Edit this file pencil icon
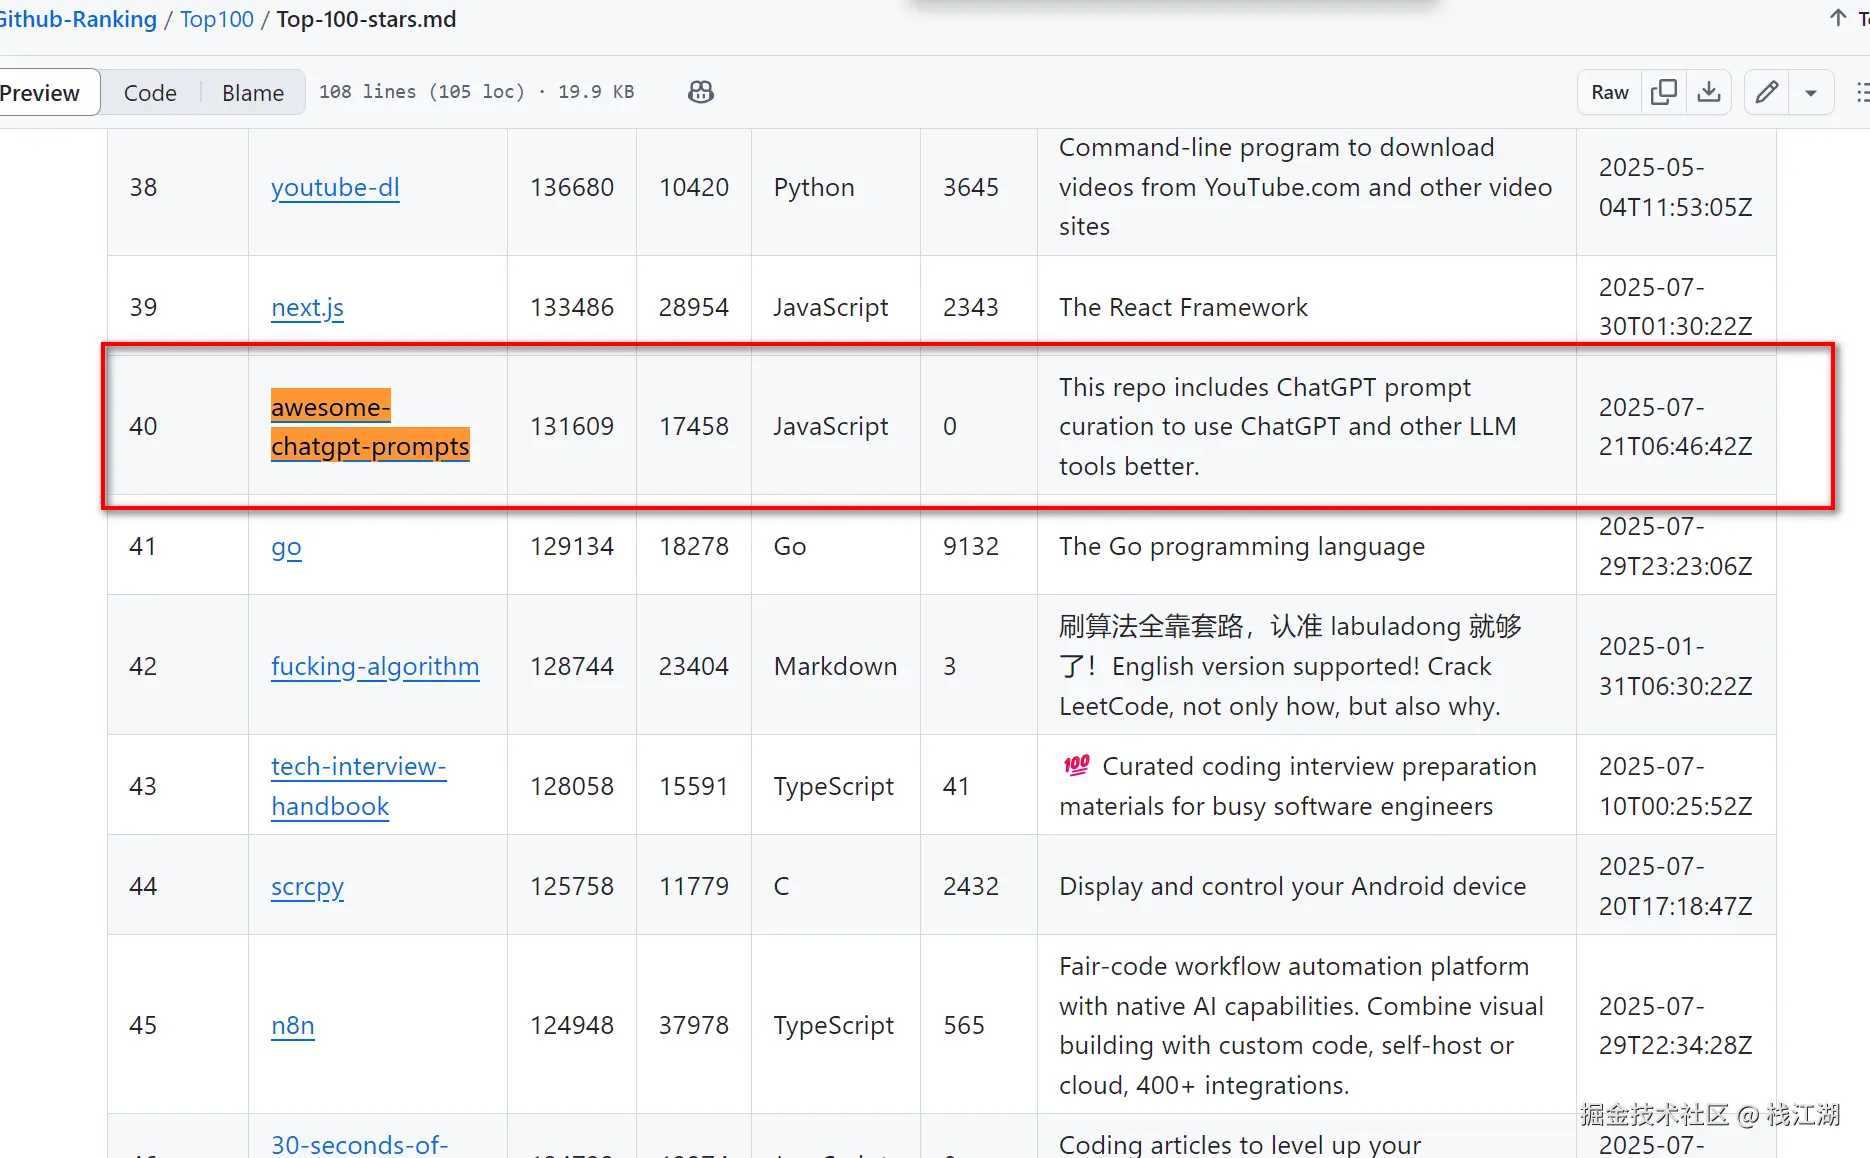 pos(1767,92)
